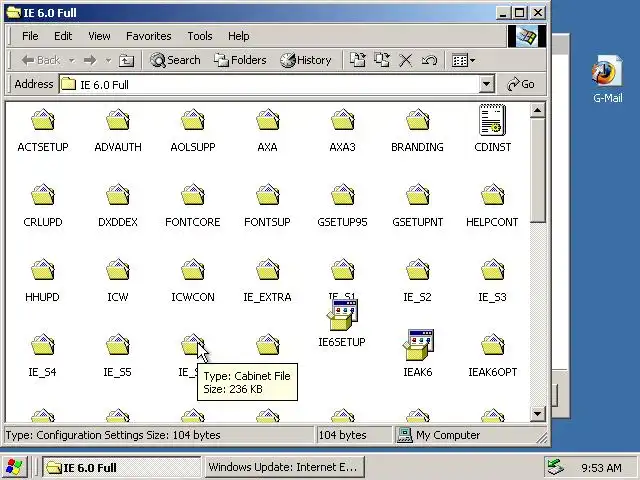Click the Move To toolbar icon

(x=358, y=60)
